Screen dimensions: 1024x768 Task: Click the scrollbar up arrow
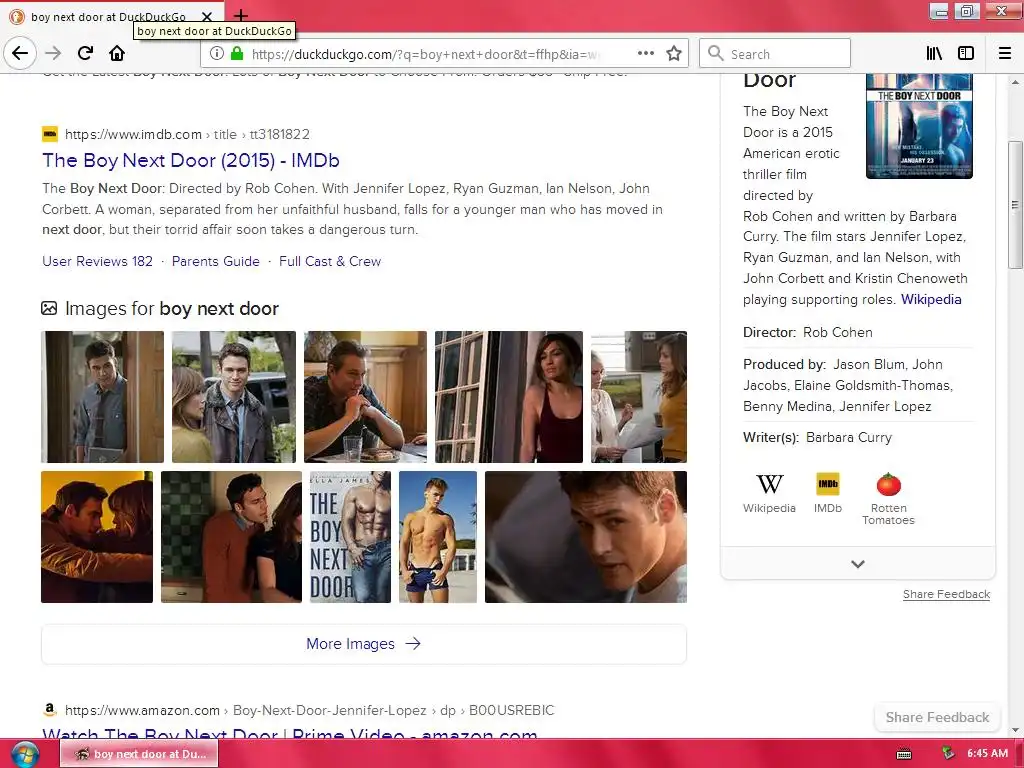tap(1015, 82)
